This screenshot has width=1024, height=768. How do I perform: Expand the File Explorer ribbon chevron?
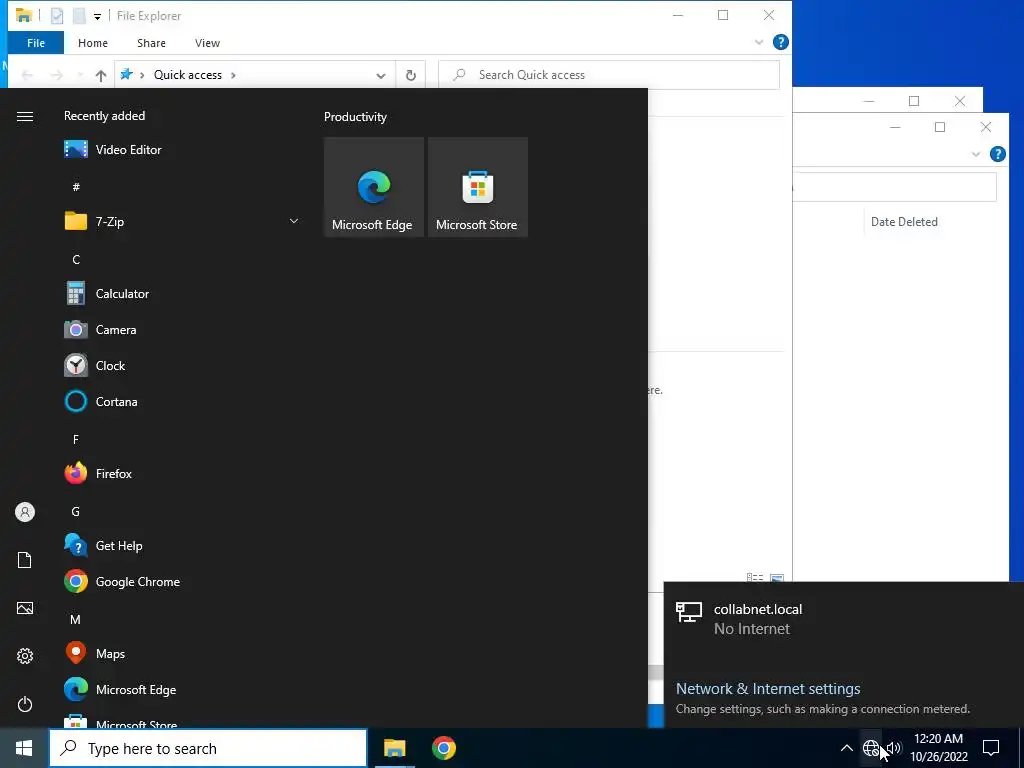759,42
